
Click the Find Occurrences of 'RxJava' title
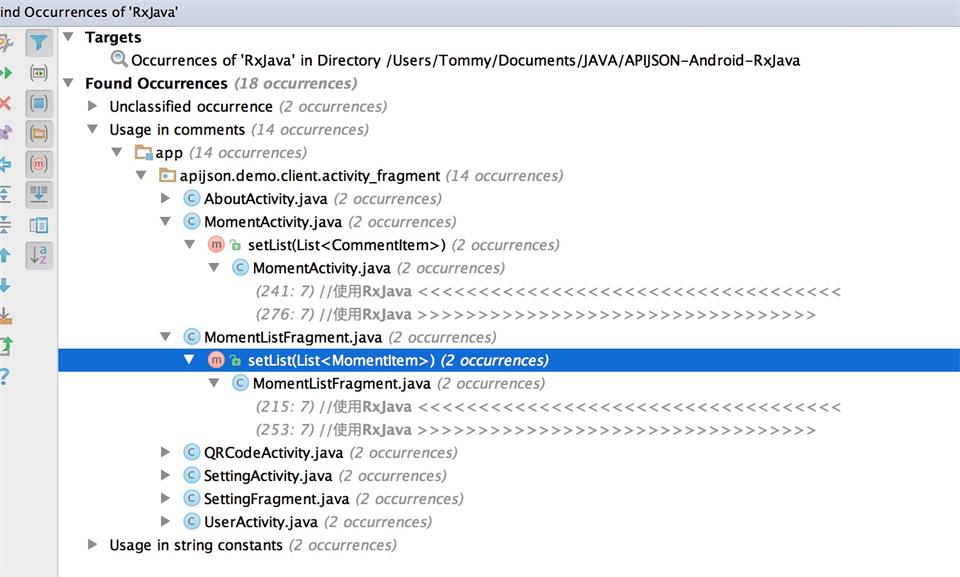point(89,12)
